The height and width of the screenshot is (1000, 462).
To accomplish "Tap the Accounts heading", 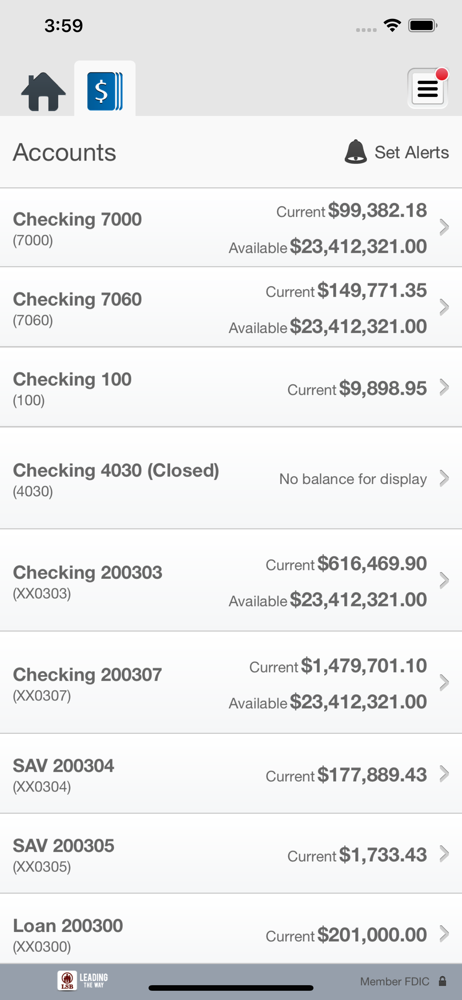I will click(x=64, y=152).
